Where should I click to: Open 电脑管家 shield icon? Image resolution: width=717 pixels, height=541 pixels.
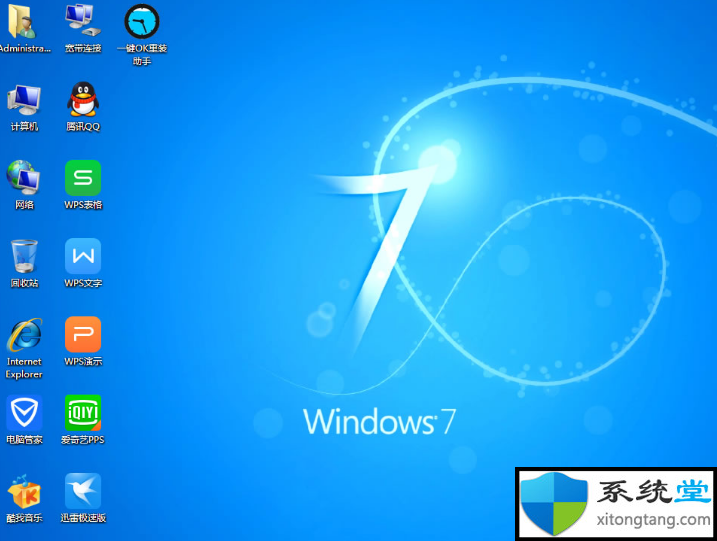click(24, 412)
